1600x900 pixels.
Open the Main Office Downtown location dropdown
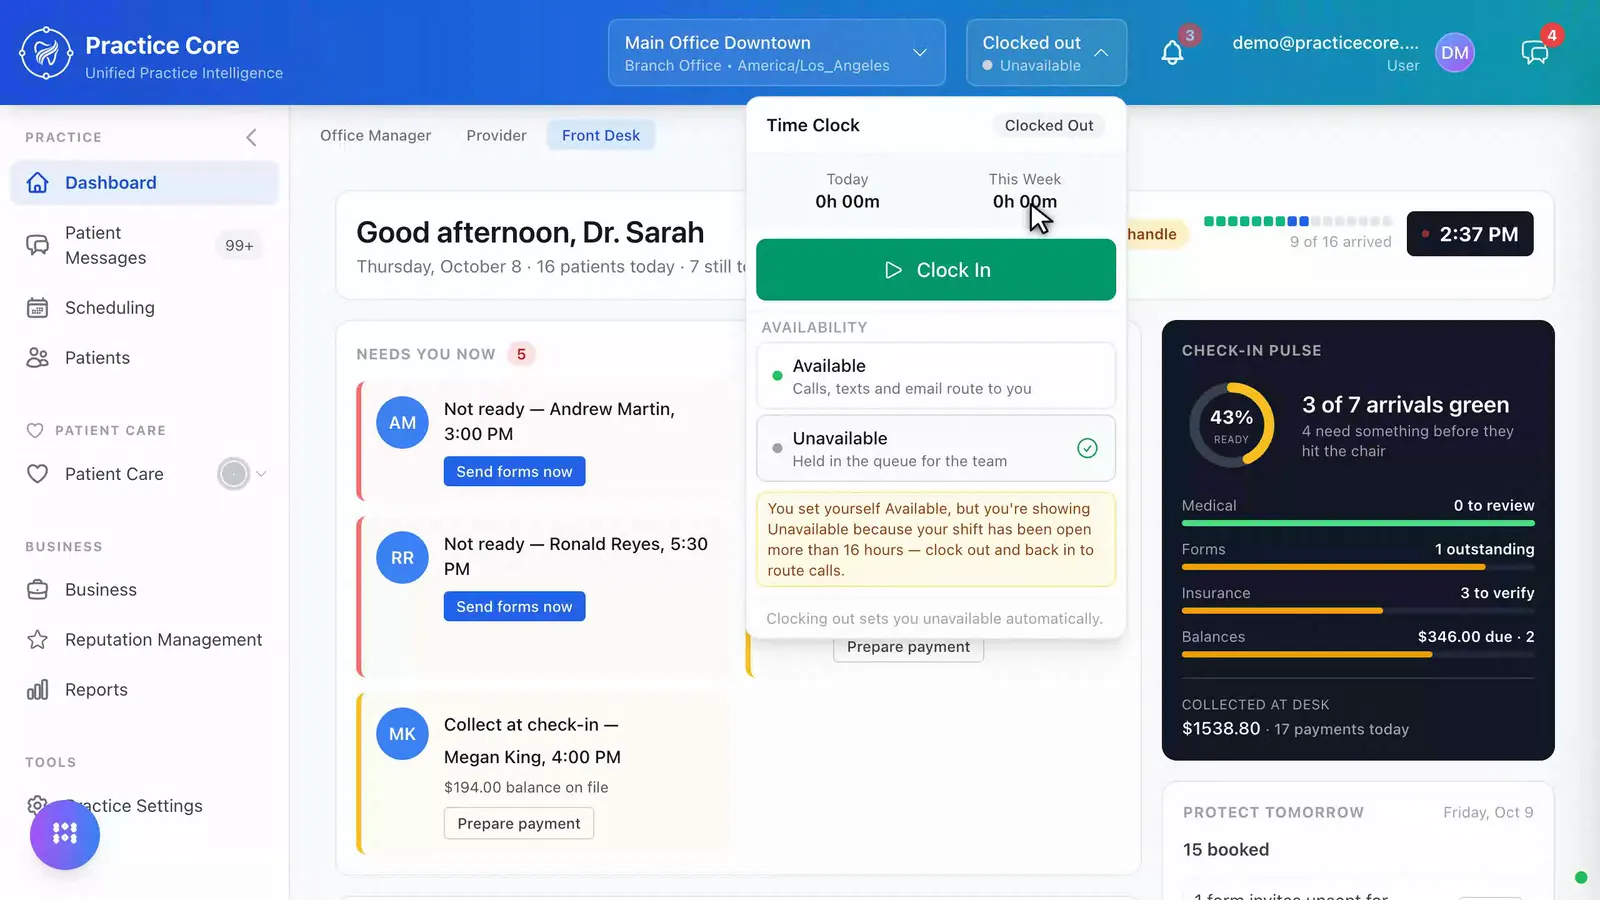[x=777, y=53]
